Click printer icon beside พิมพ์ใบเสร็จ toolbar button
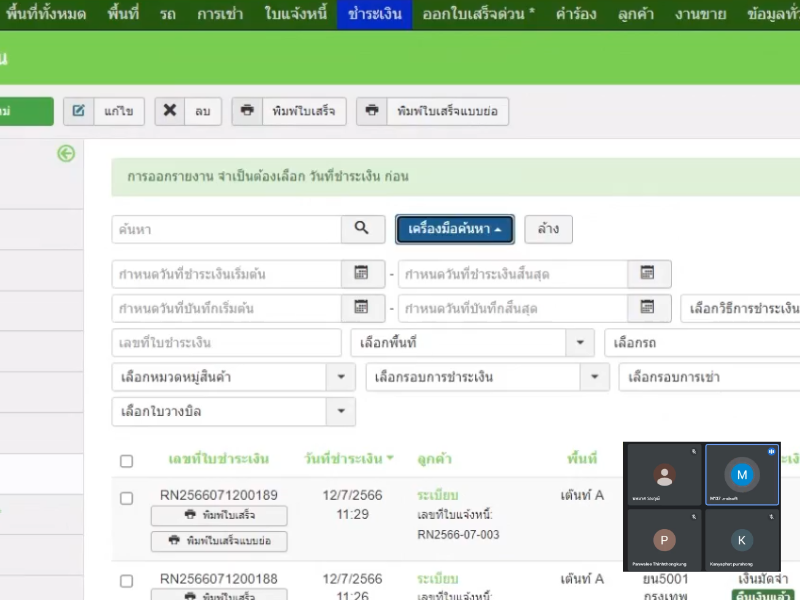800x600 pixels. tap(247, 111)
